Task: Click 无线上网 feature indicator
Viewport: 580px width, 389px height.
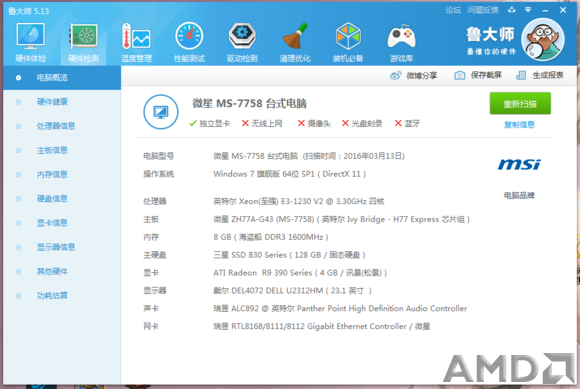Action: click(262, 123)
